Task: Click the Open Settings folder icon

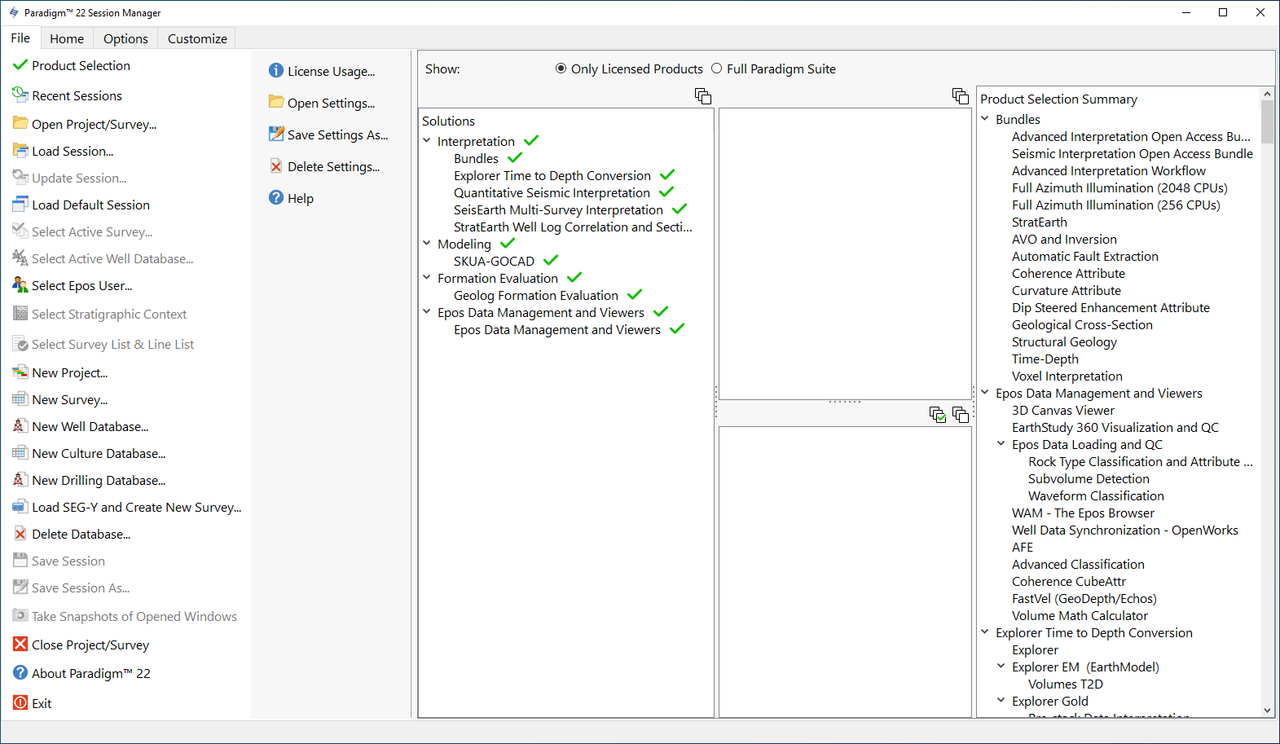Action: [x=276, y=102]
